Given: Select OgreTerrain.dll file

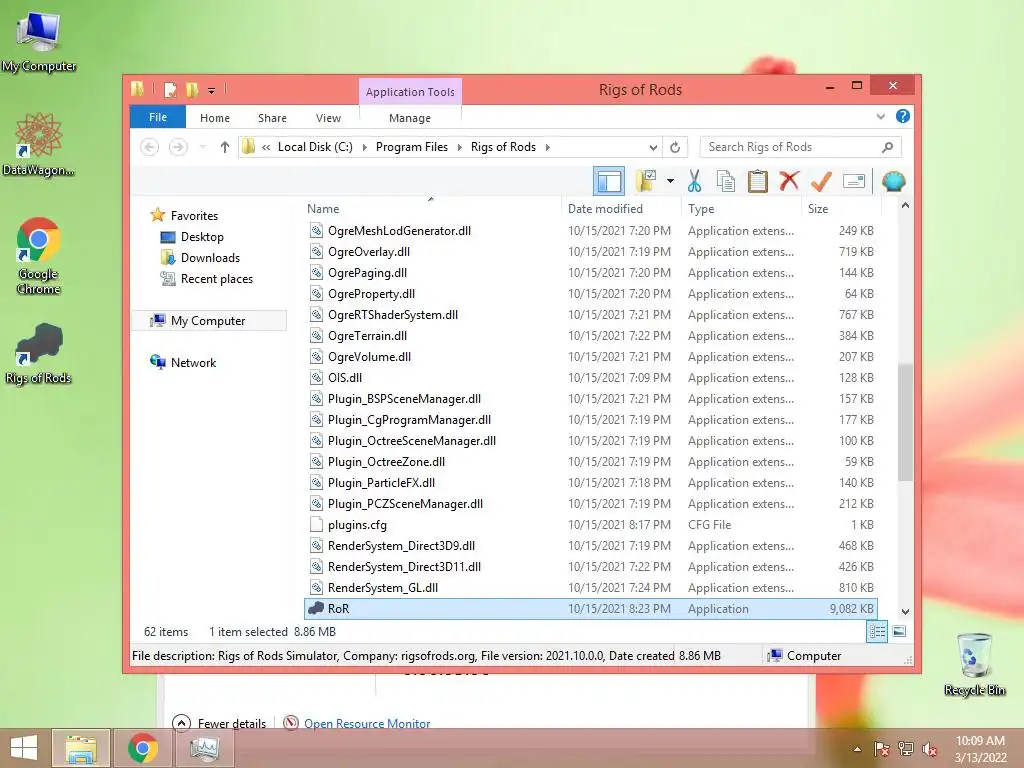Looking at the screenshot, I should 590,336.
